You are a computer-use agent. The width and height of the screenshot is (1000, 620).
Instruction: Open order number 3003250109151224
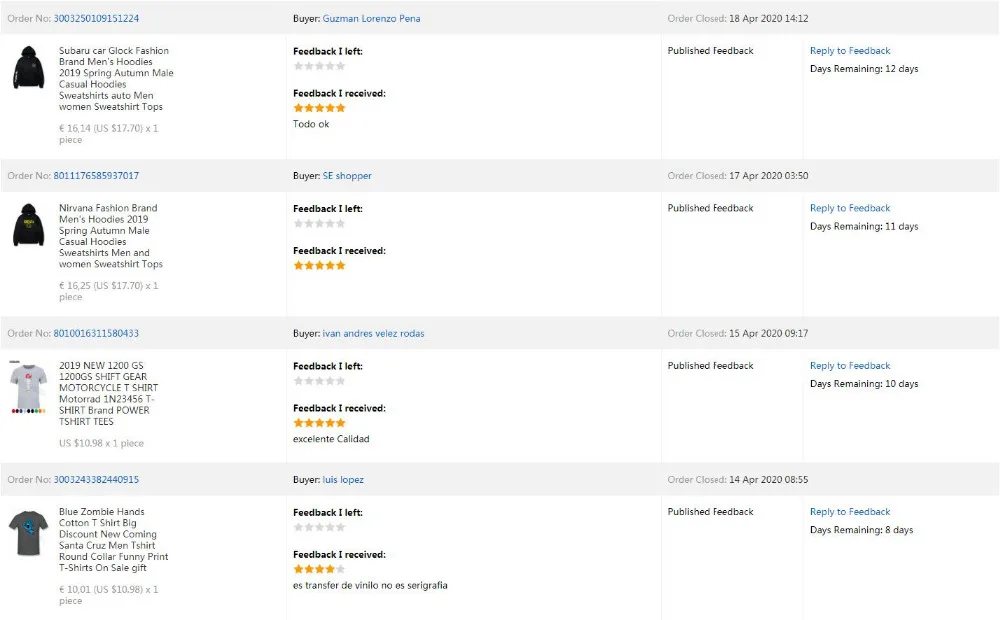coord(96,18)
